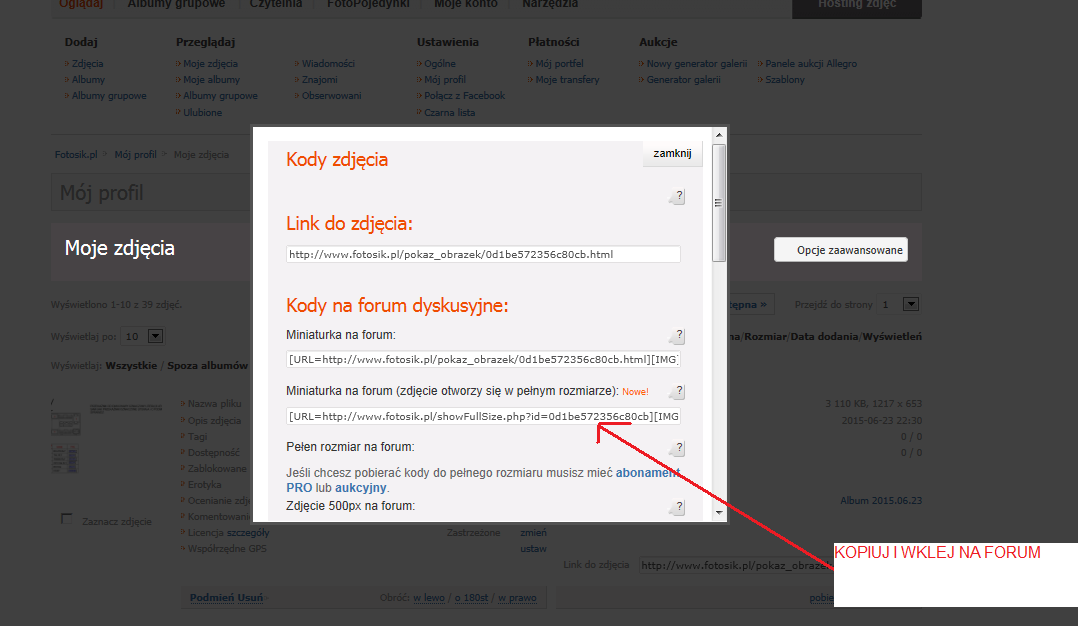Click 'zmień' next to Zastrzeżone

point(534,533)
